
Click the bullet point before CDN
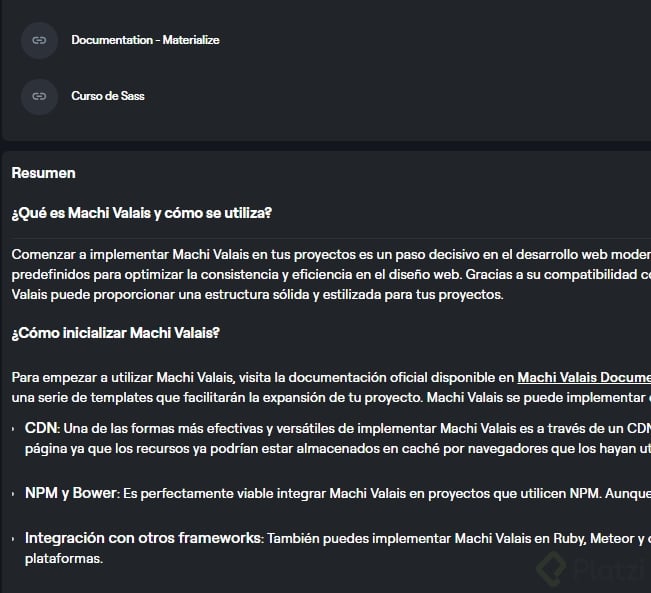pos(15,428)
